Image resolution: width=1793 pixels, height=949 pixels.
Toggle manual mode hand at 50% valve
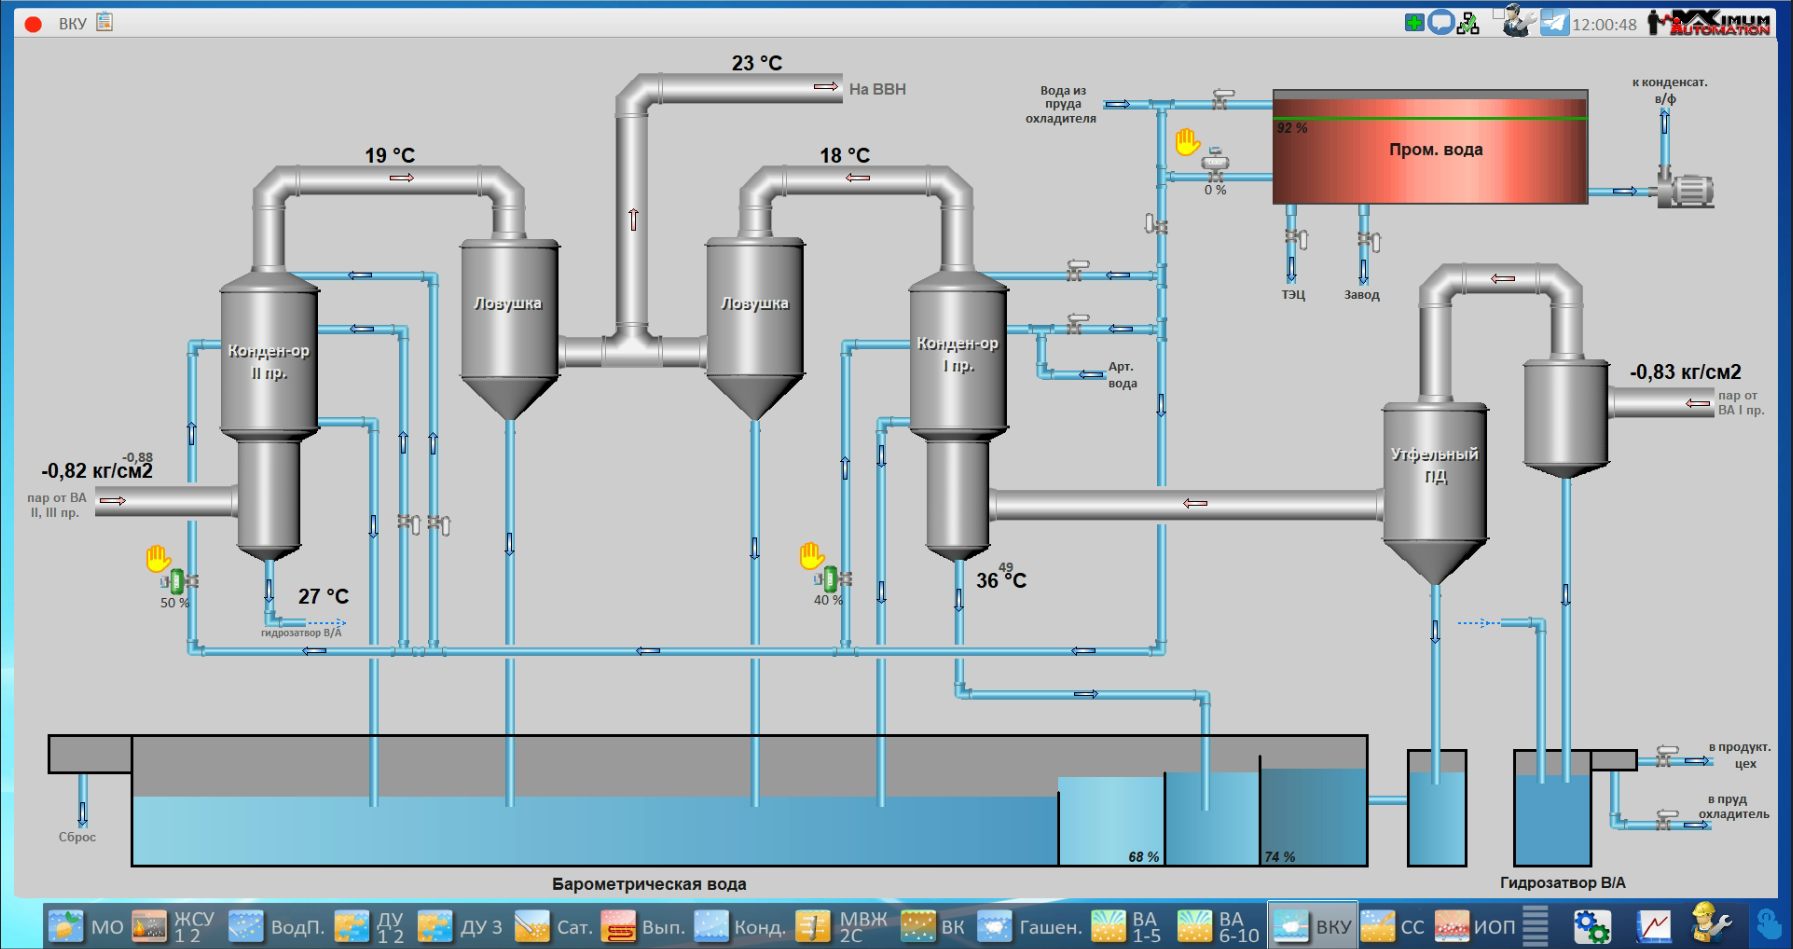pos(158,558)
